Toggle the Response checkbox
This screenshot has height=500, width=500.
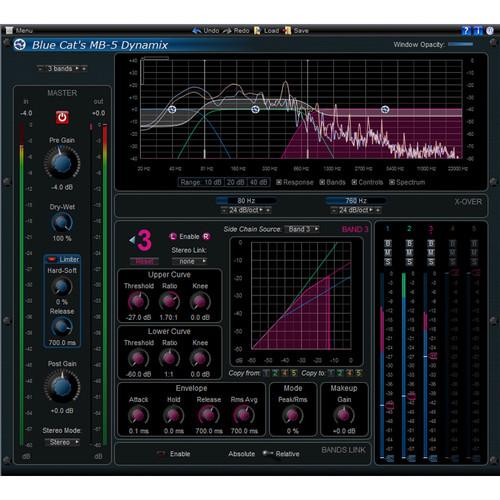click(279, 182)
